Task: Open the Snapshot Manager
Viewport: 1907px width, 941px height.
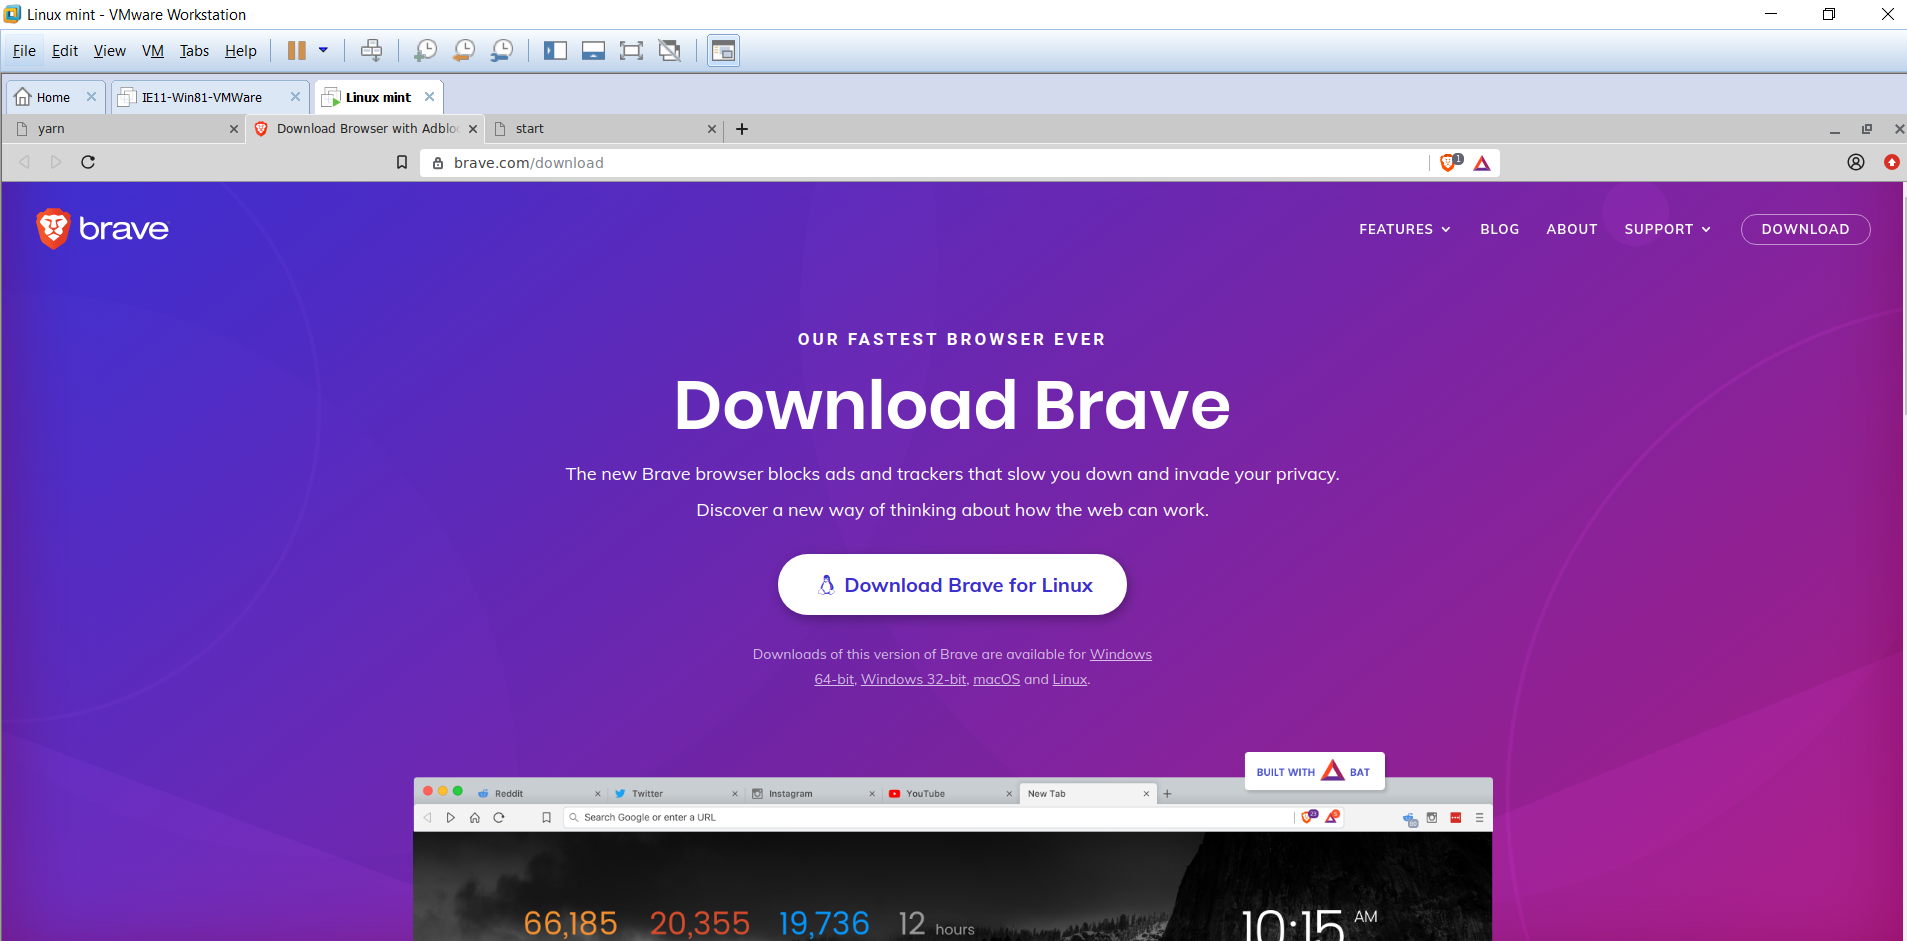Action: click(x=501, y=50)
